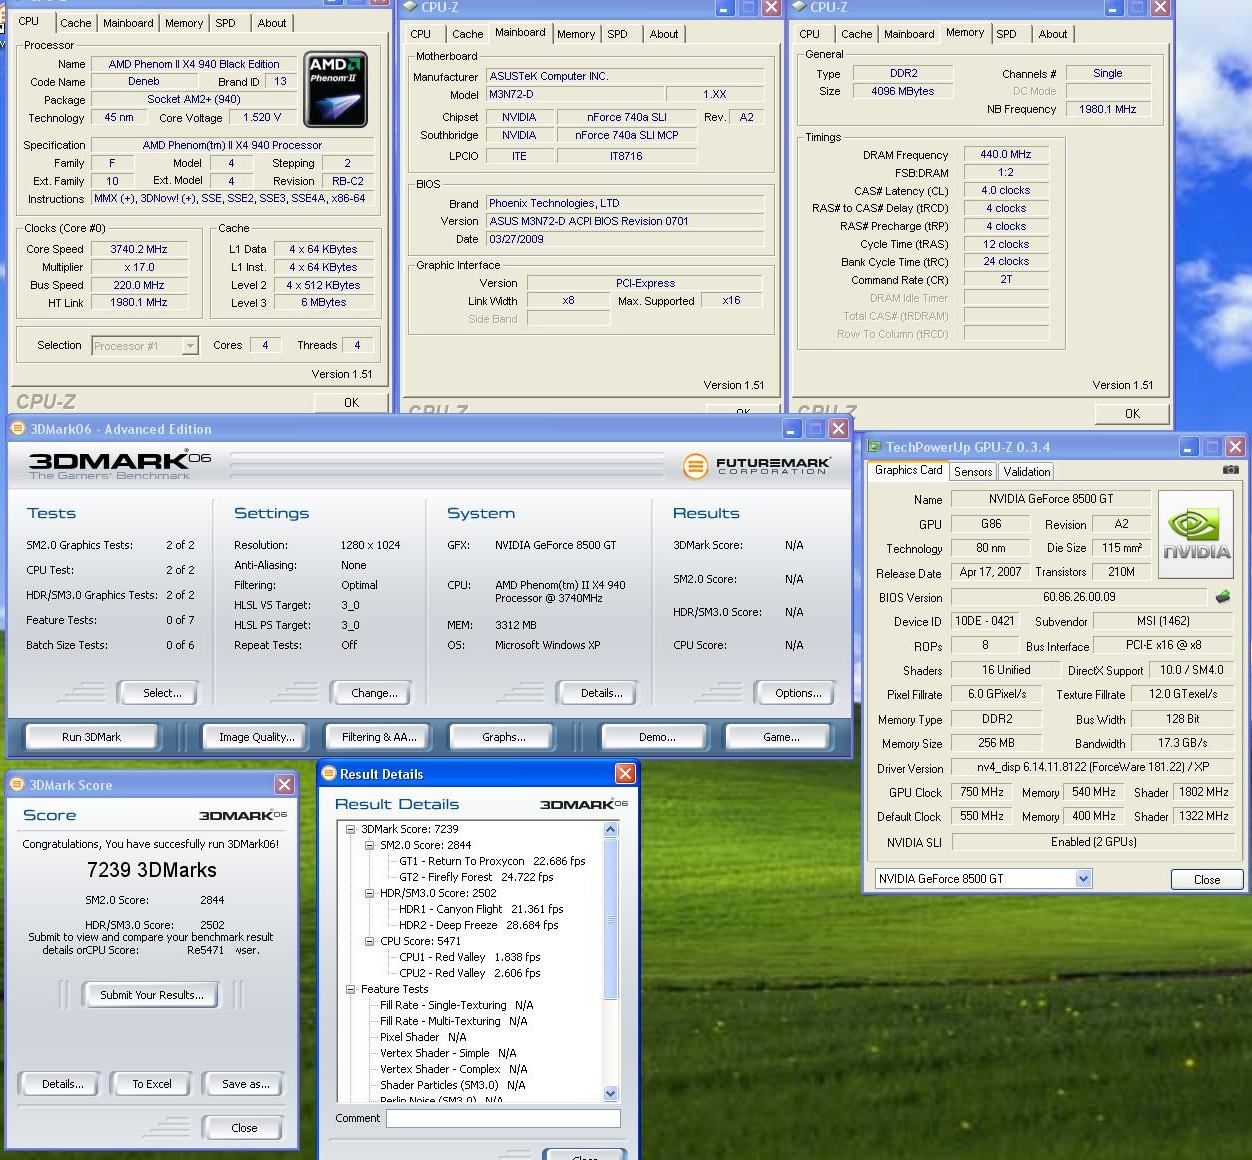Screen dimensions: 1252x1160
Task: Open the Processor #1 selection dropdown
Action: [x=189, y=346]
